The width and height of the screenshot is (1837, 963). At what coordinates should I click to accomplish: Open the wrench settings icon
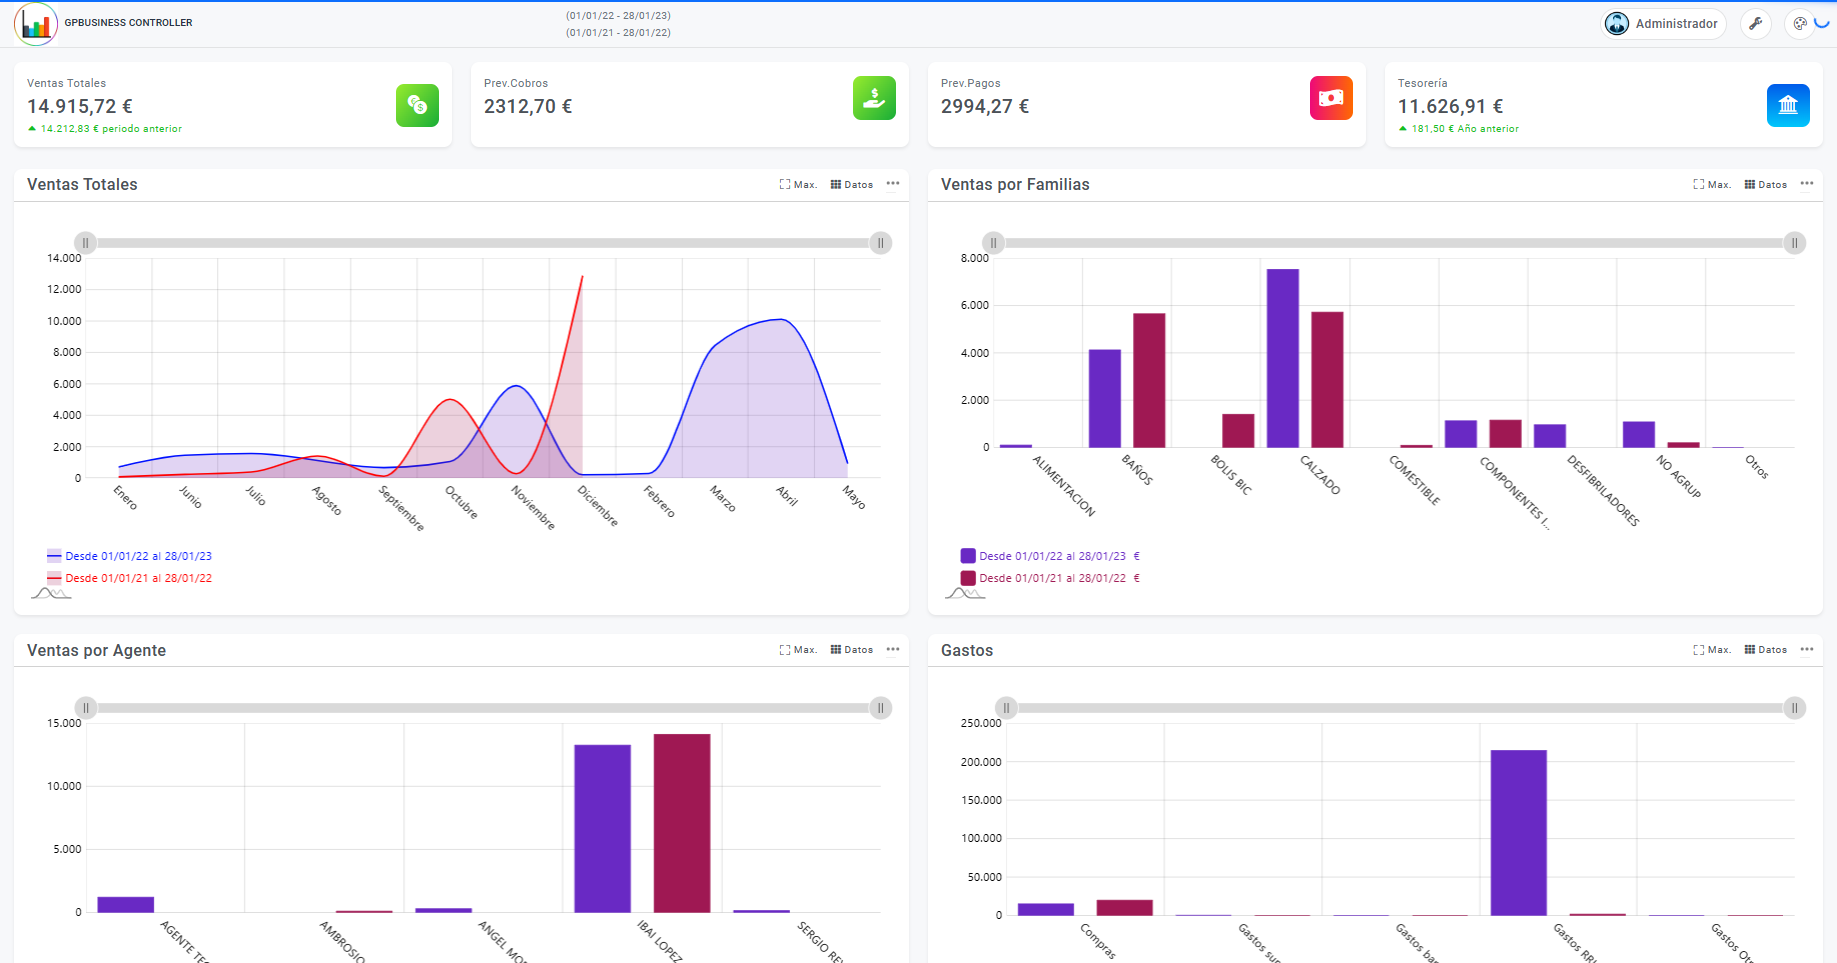coord(1755,24)
